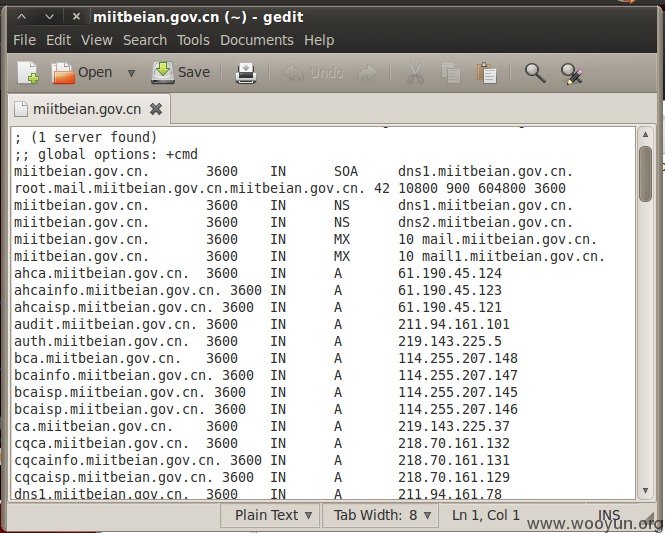Click ca.miitbeian.gov.cn. hostname

tap(93, 426)
